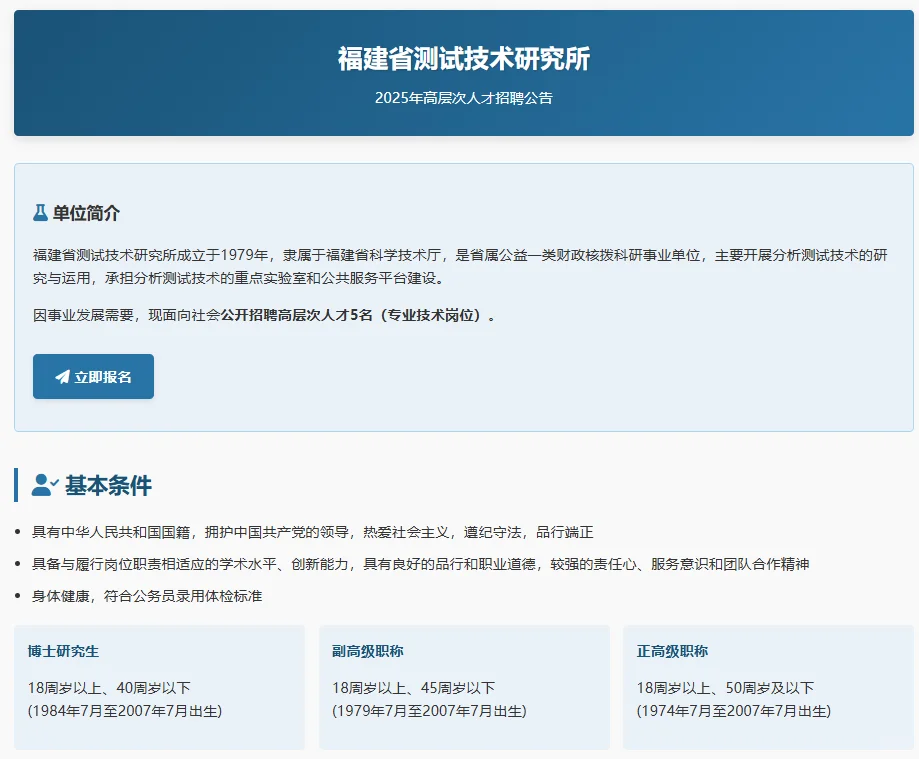This screenshot has height=759, width=919.
Task: Click the bullet about 学术水平、创新能力
Action: pyautogui.click(x=420, y=564)
